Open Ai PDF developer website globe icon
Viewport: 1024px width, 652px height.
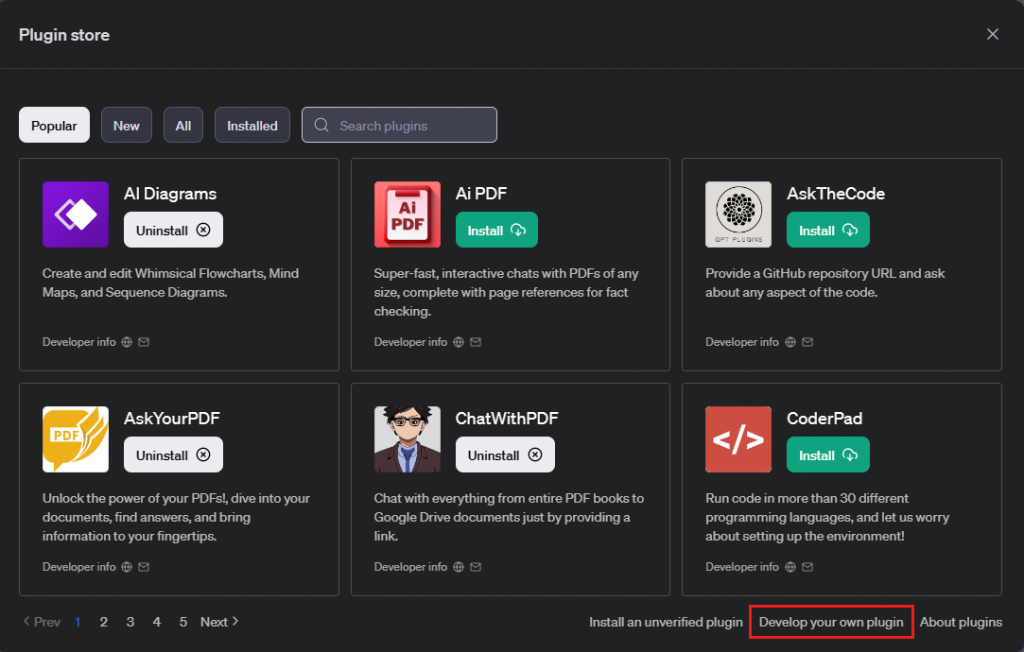458,342
